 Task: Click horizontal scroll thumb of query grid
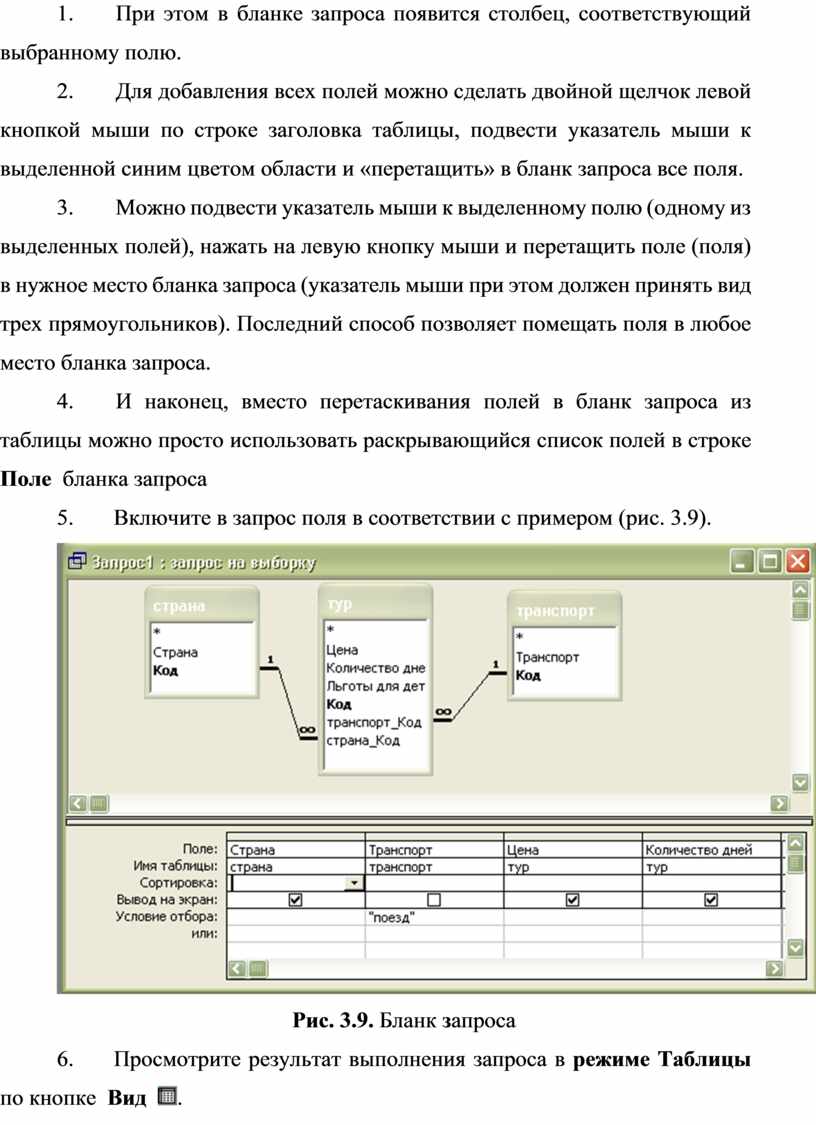click(x=258, y=969)
